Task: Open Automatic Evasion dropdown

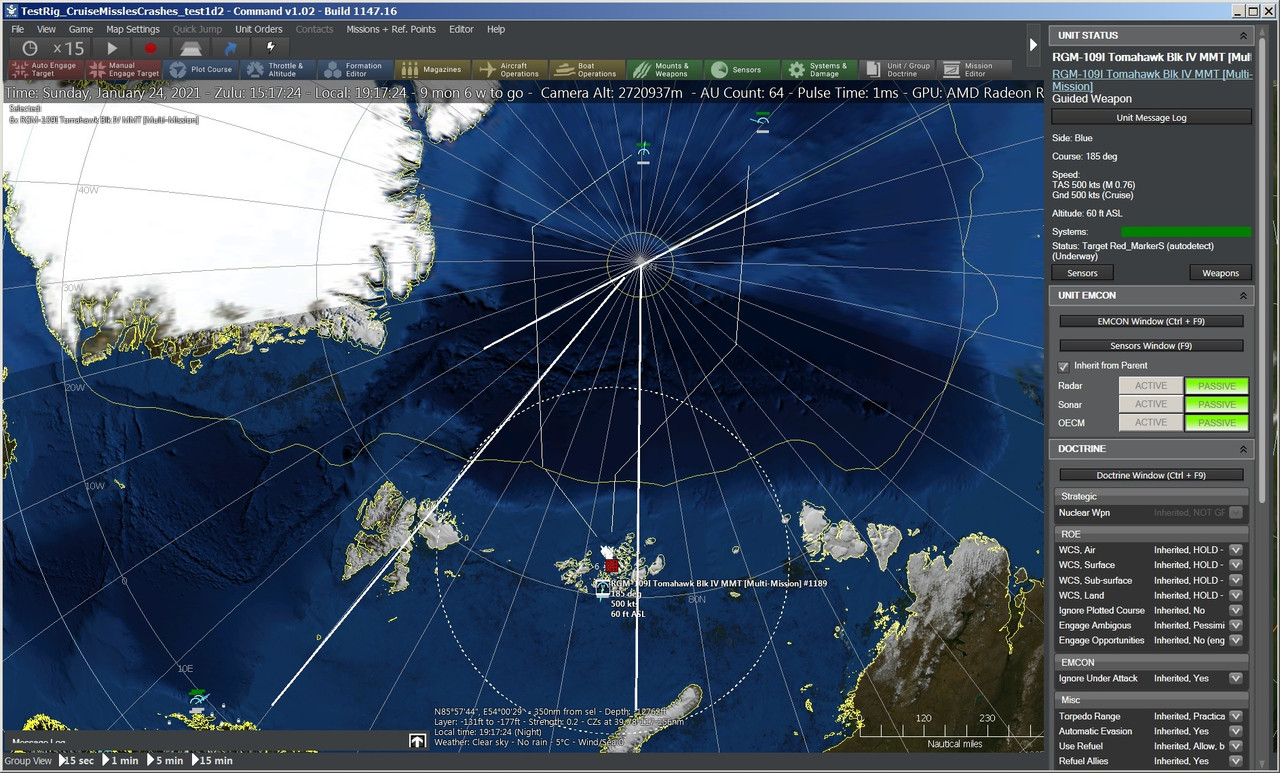Action: point(1236,731)
